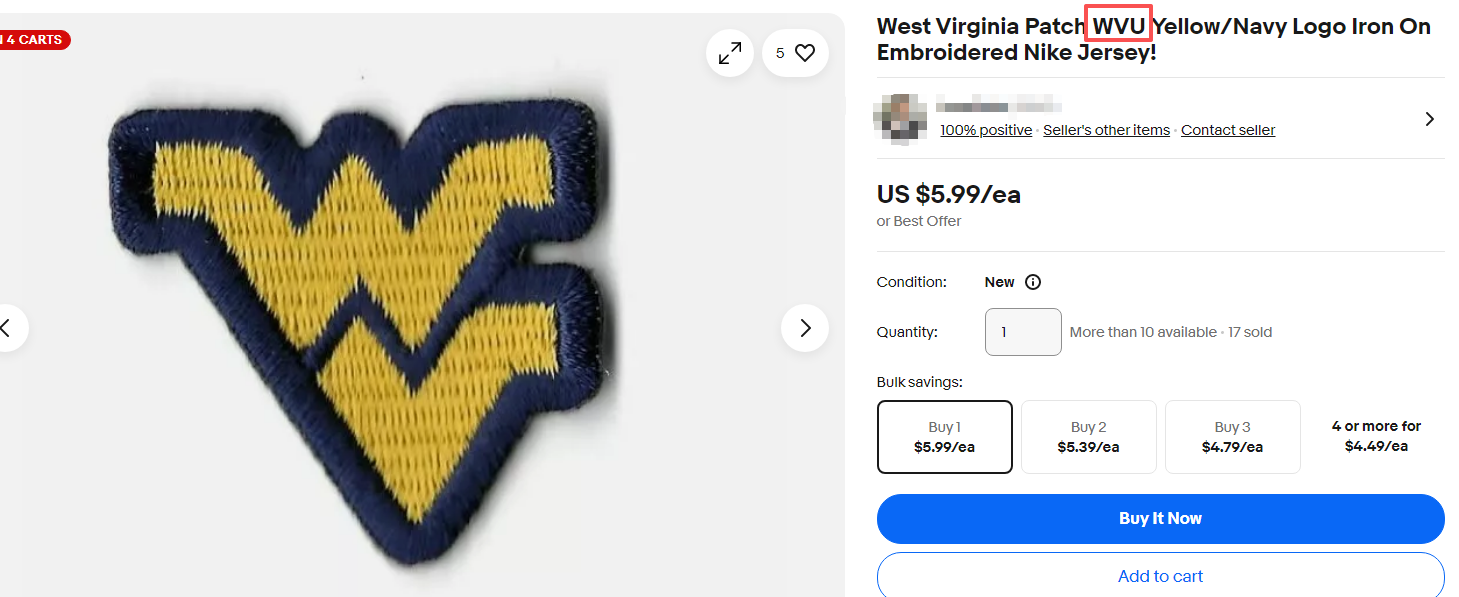The width and height of the screenshot is (1459, 597).
Task: Click the Add to cart button
Action: [1160, 576]
